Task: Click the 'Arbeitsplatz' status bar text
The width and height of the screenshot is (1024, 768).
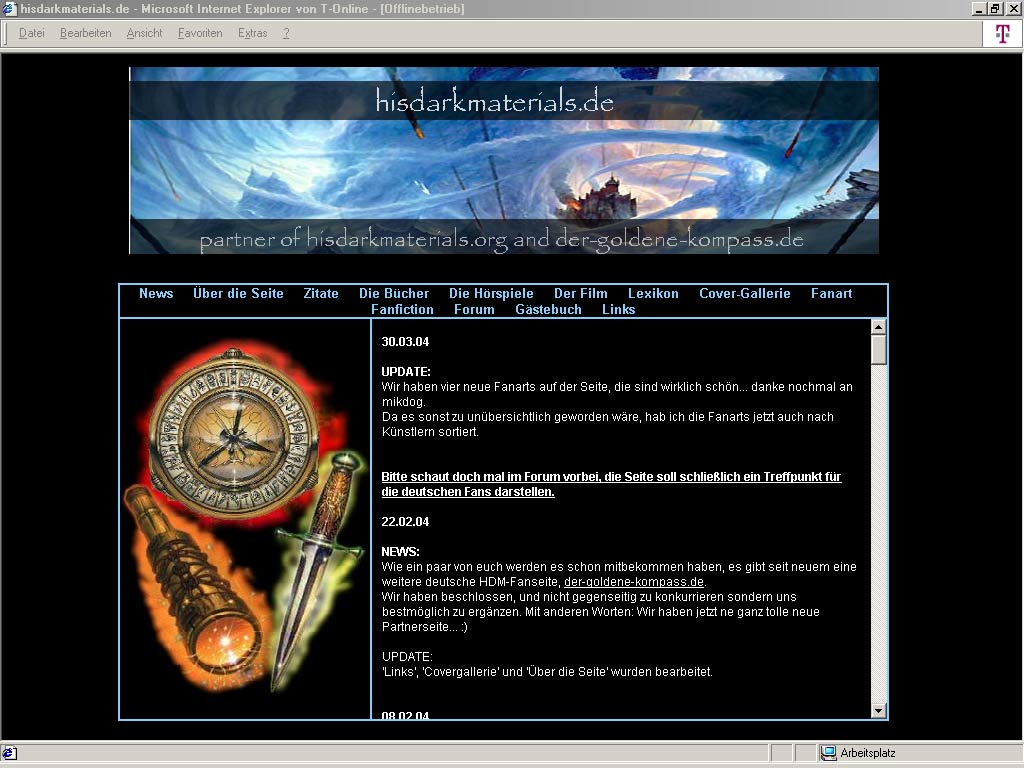Action: click(x=868, y=753)
